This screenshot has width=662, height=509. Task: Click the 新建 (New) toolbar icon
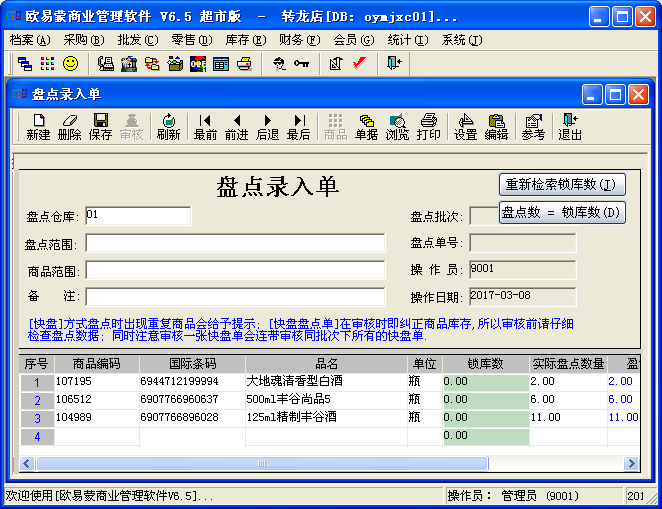(38, 127)
